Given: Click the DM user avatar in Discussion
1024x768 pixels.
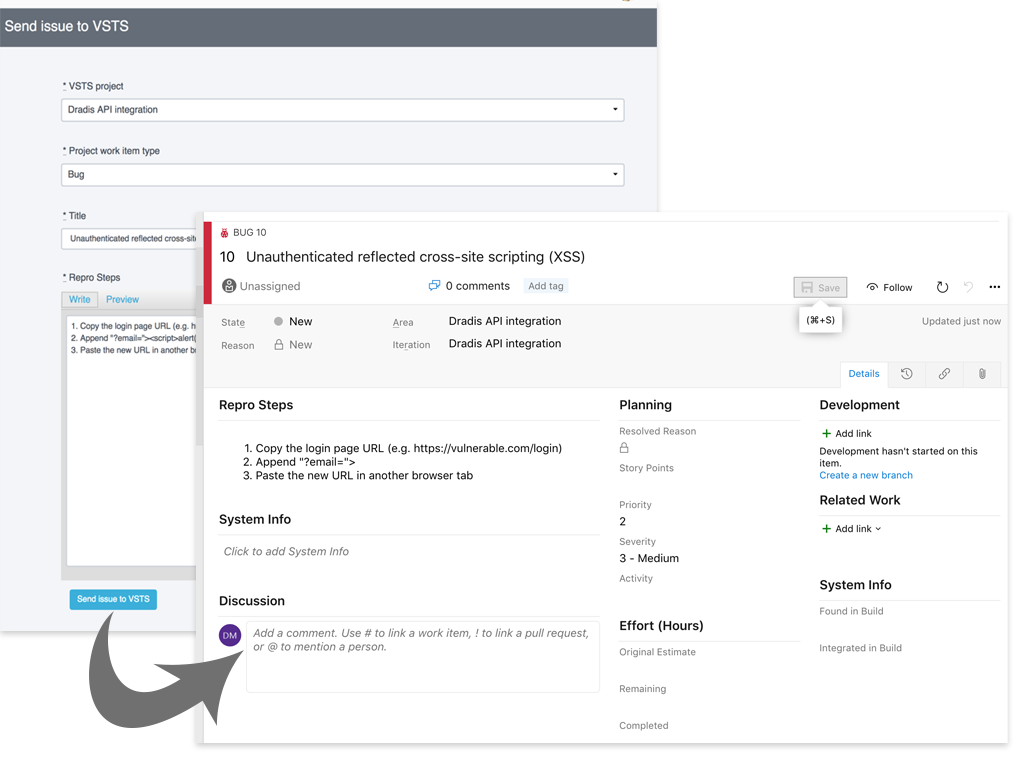Looking at the screenshot, I should [230, 635].
